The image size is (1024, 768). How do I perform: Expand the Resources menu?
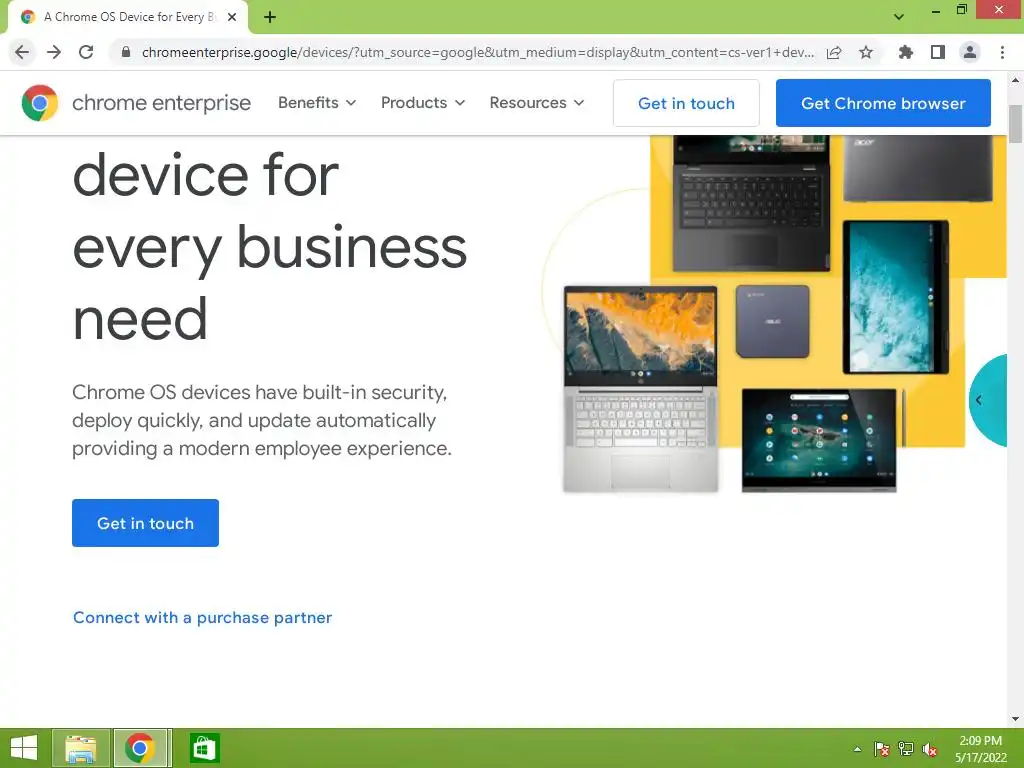pos(537,103)
